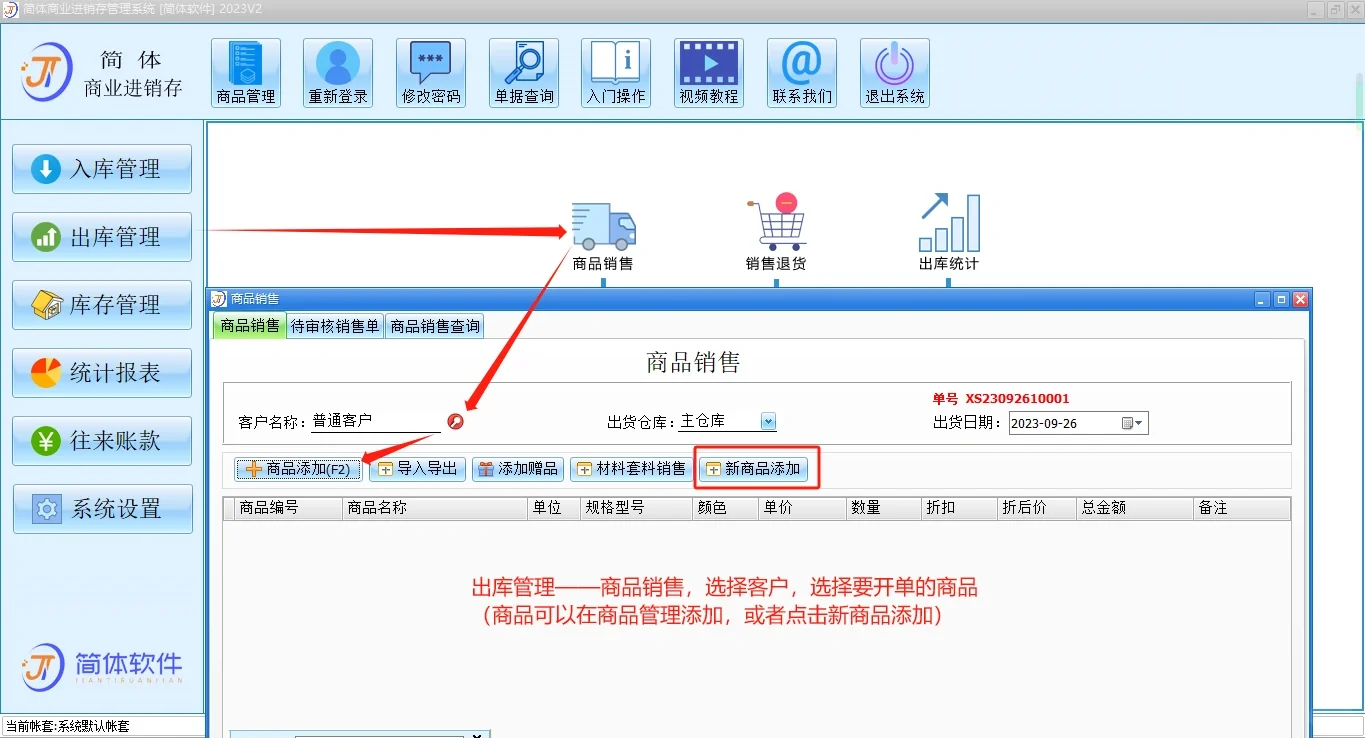Click the 重新登录 icon to relogin
1365x738 pixels.
[337, 71]
